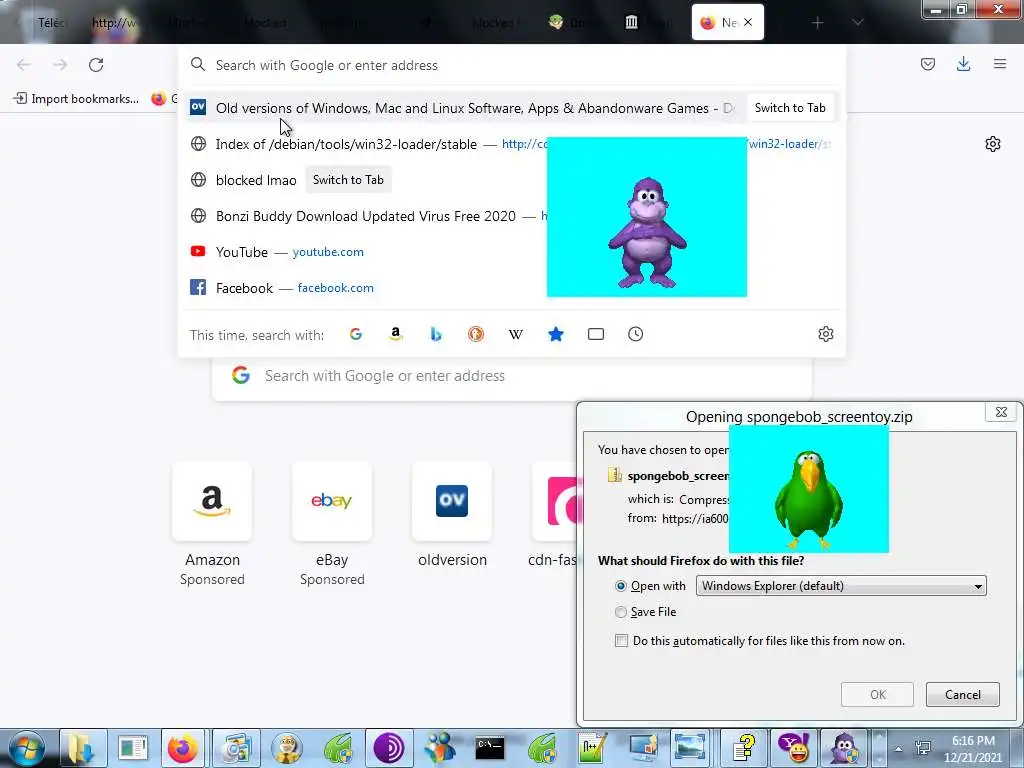Search open tabs using the tabs icon
Viewport: 1024px width, 768px height.
596,334
